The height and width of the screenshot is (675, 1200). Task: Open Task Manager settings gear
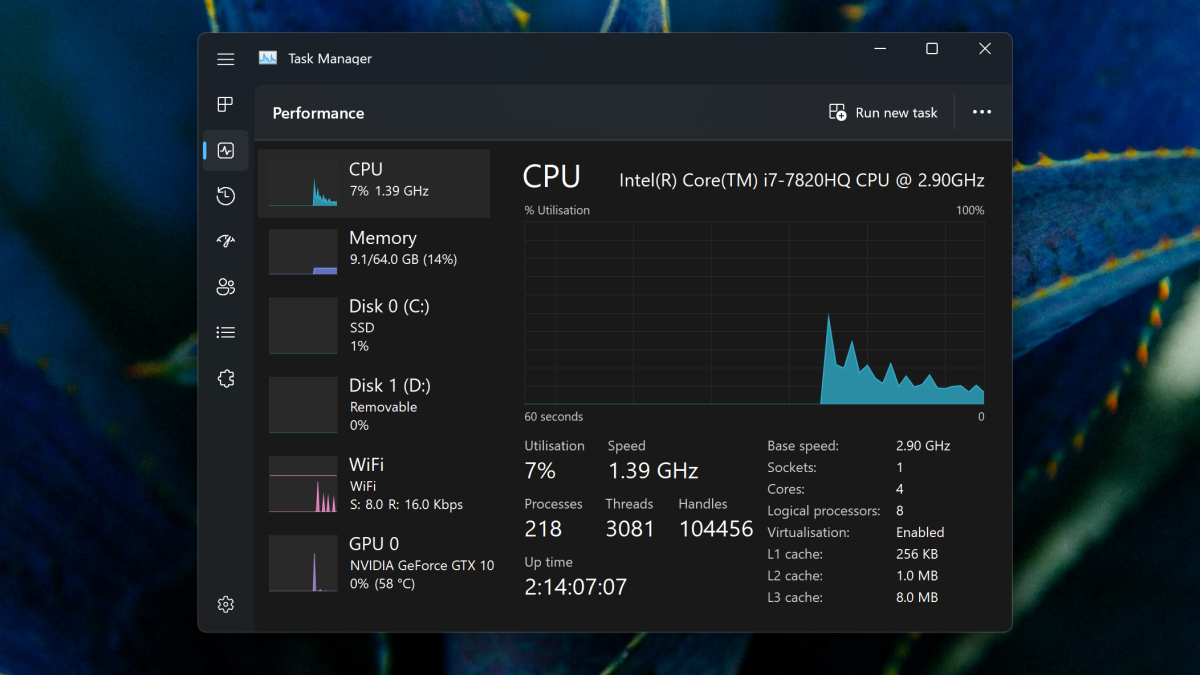pyautogui.click(x=226, y=604)
